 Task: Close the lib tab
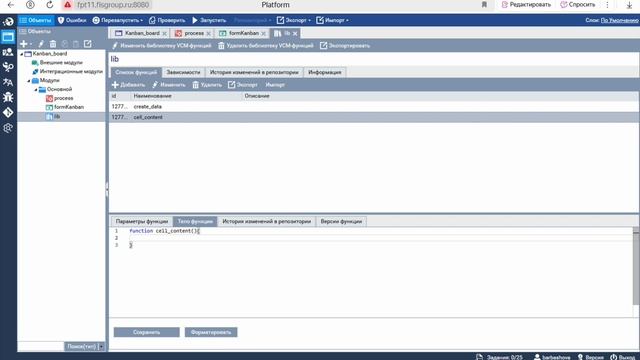tap(295, 33)
